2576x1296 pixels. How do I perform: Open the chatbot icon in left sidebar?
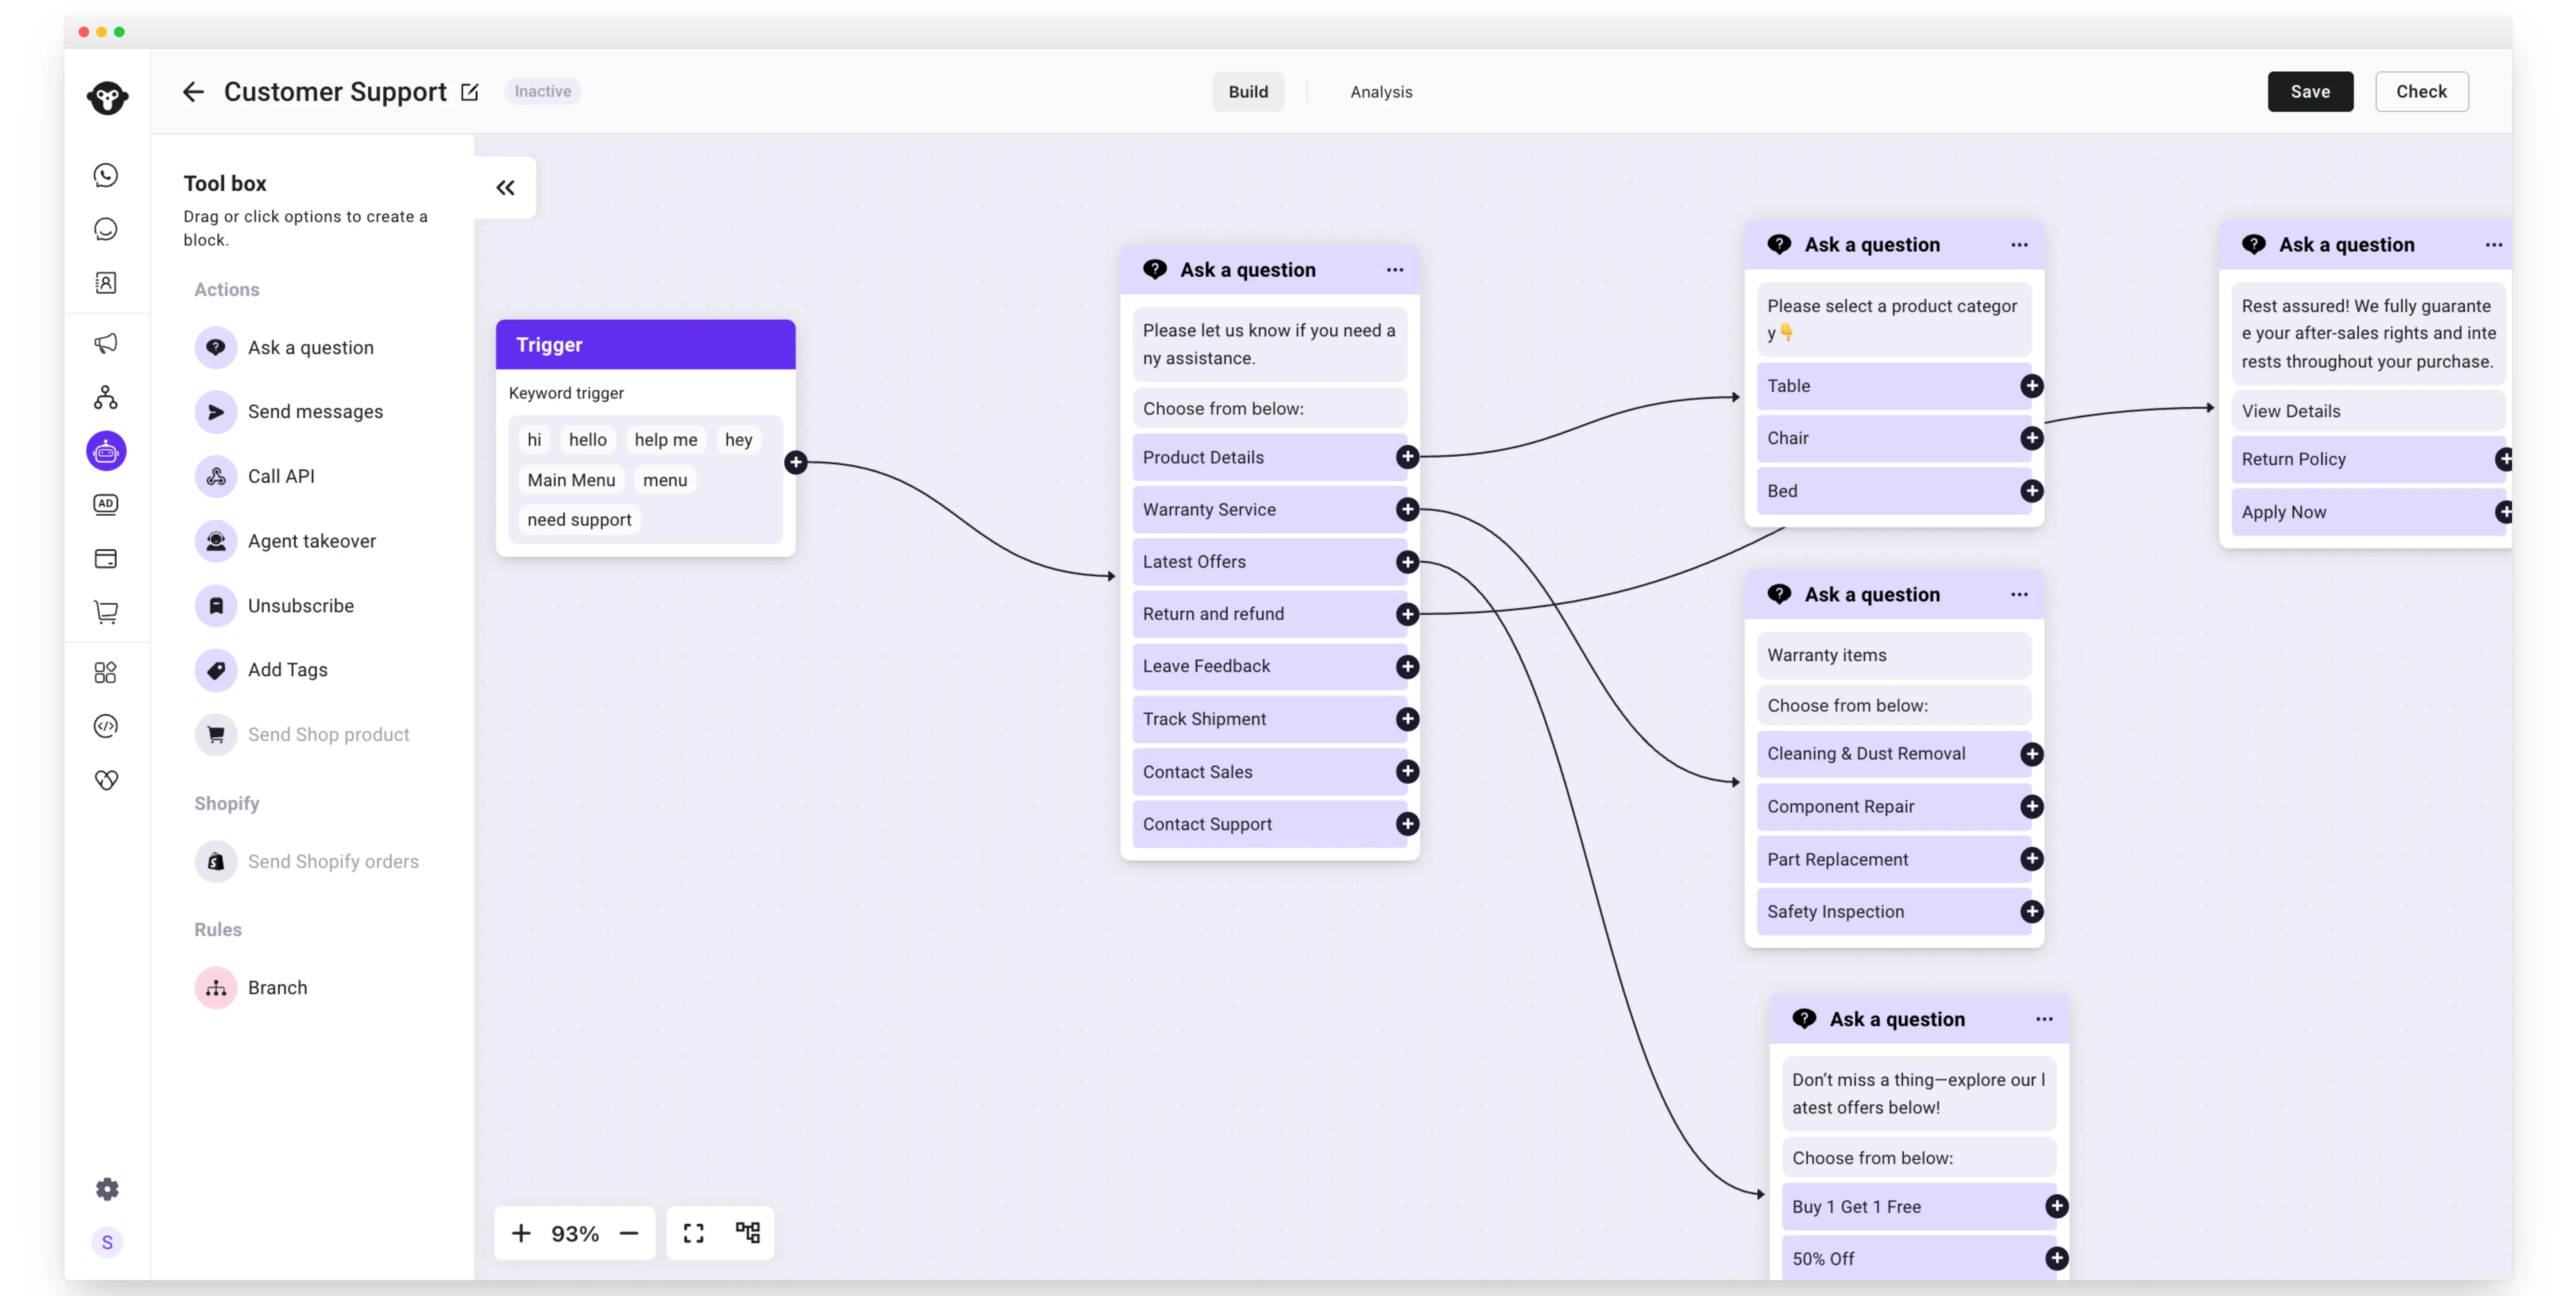coord(106,451)
